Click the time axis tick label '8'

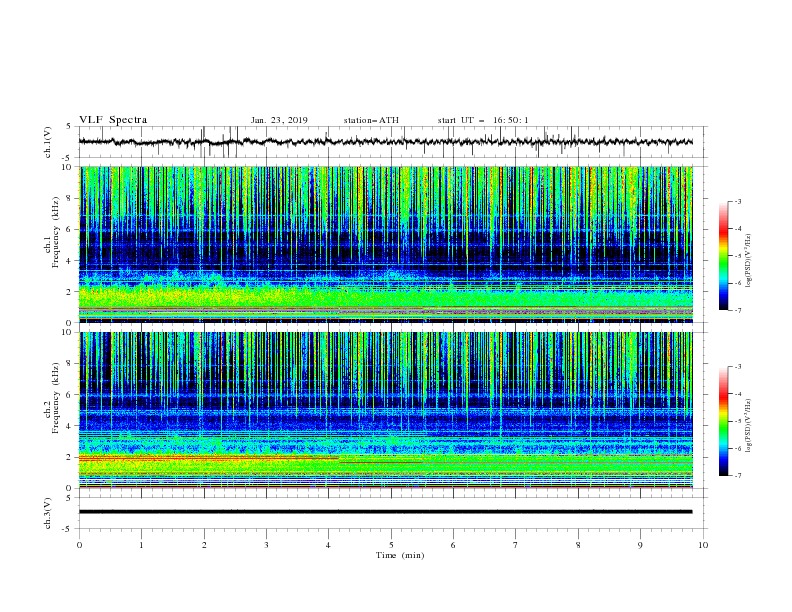click(x=578, y=545)
